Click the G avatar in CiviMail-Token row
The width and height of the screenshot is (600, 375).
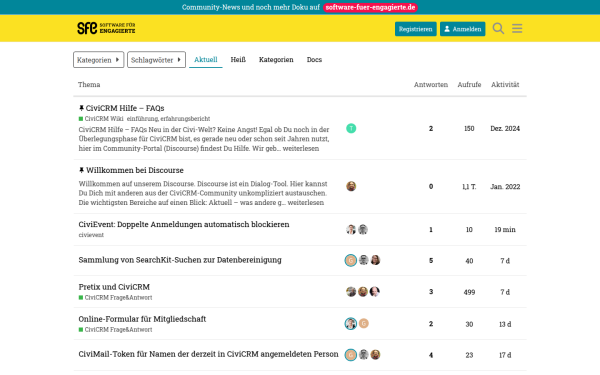pyautogui.click(x=351, y=355)
